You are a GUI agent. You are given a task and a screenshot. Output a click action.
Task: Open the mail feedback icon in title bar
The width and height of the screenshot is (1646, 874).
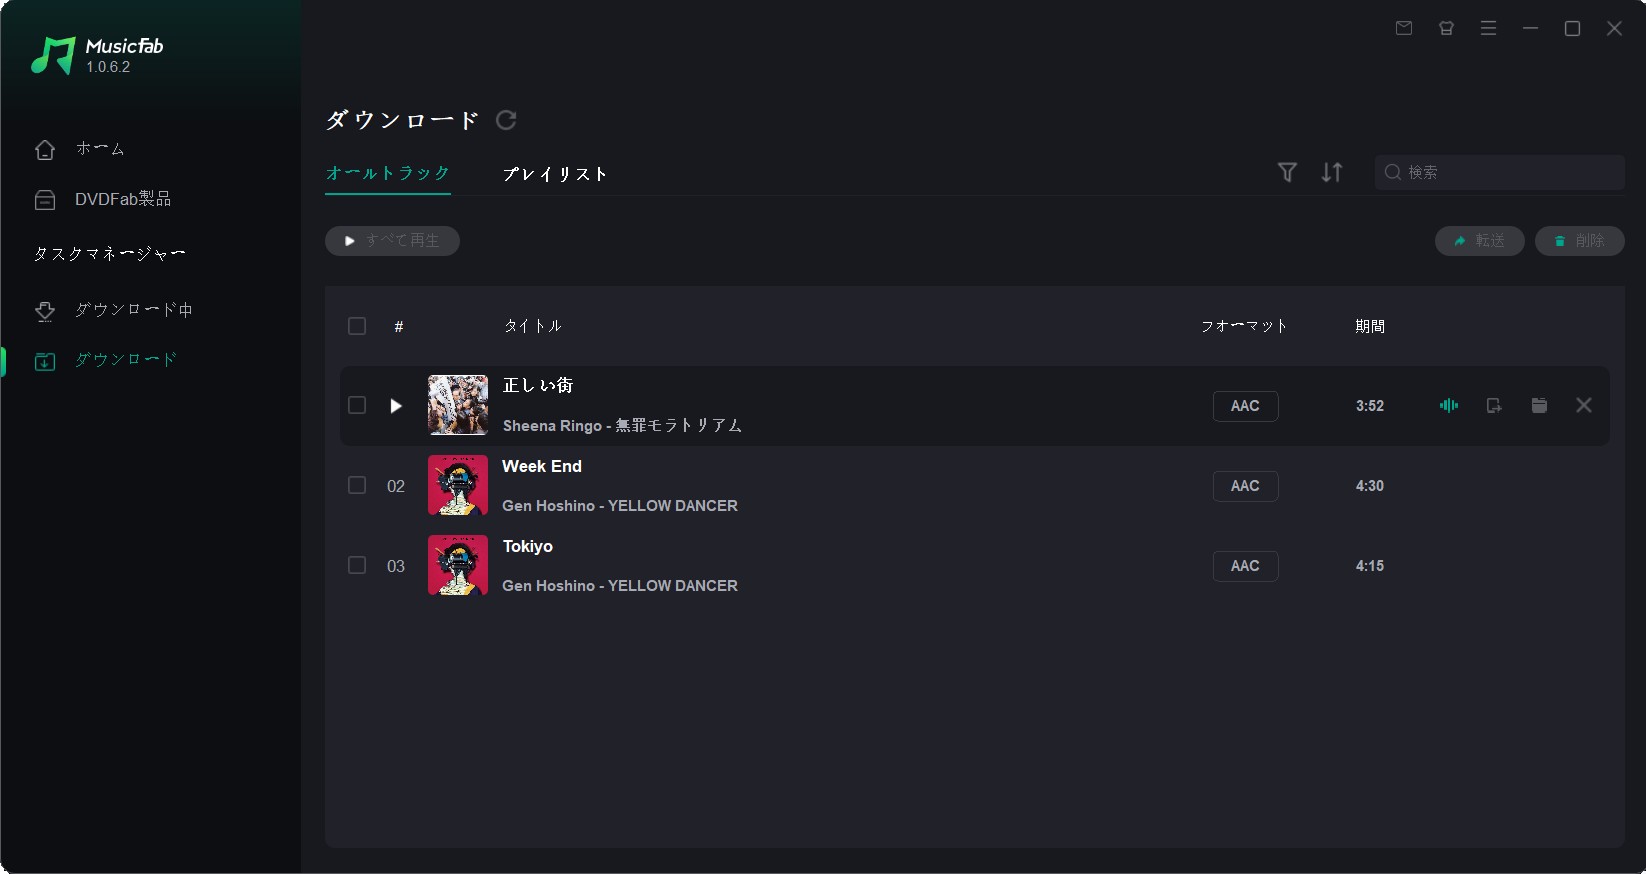1404,28
